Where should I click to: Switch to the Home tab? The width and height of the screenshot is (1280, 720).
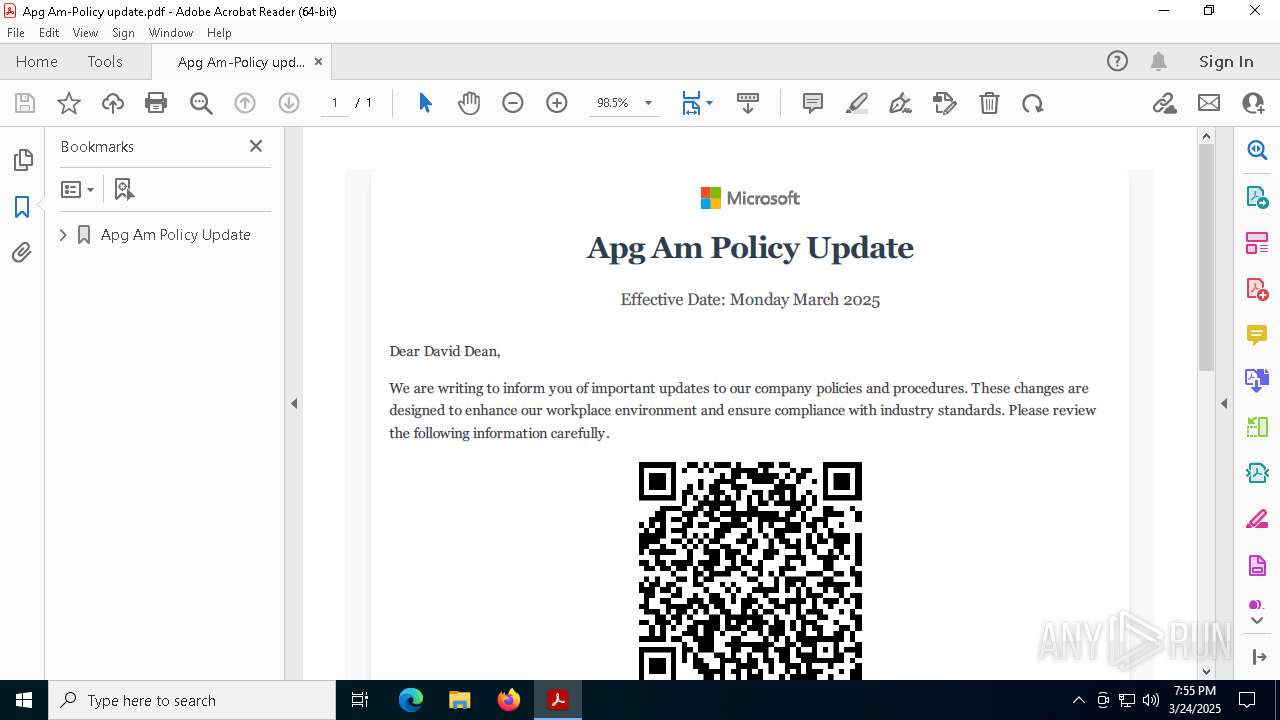tap(37, 61)
